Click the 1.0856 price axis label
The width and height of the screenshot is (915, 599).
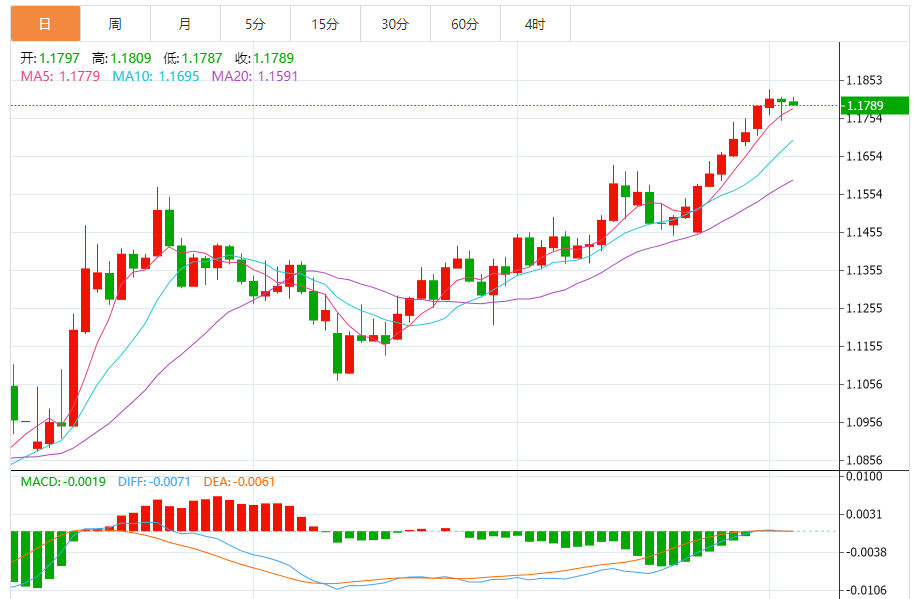(865, 460)
